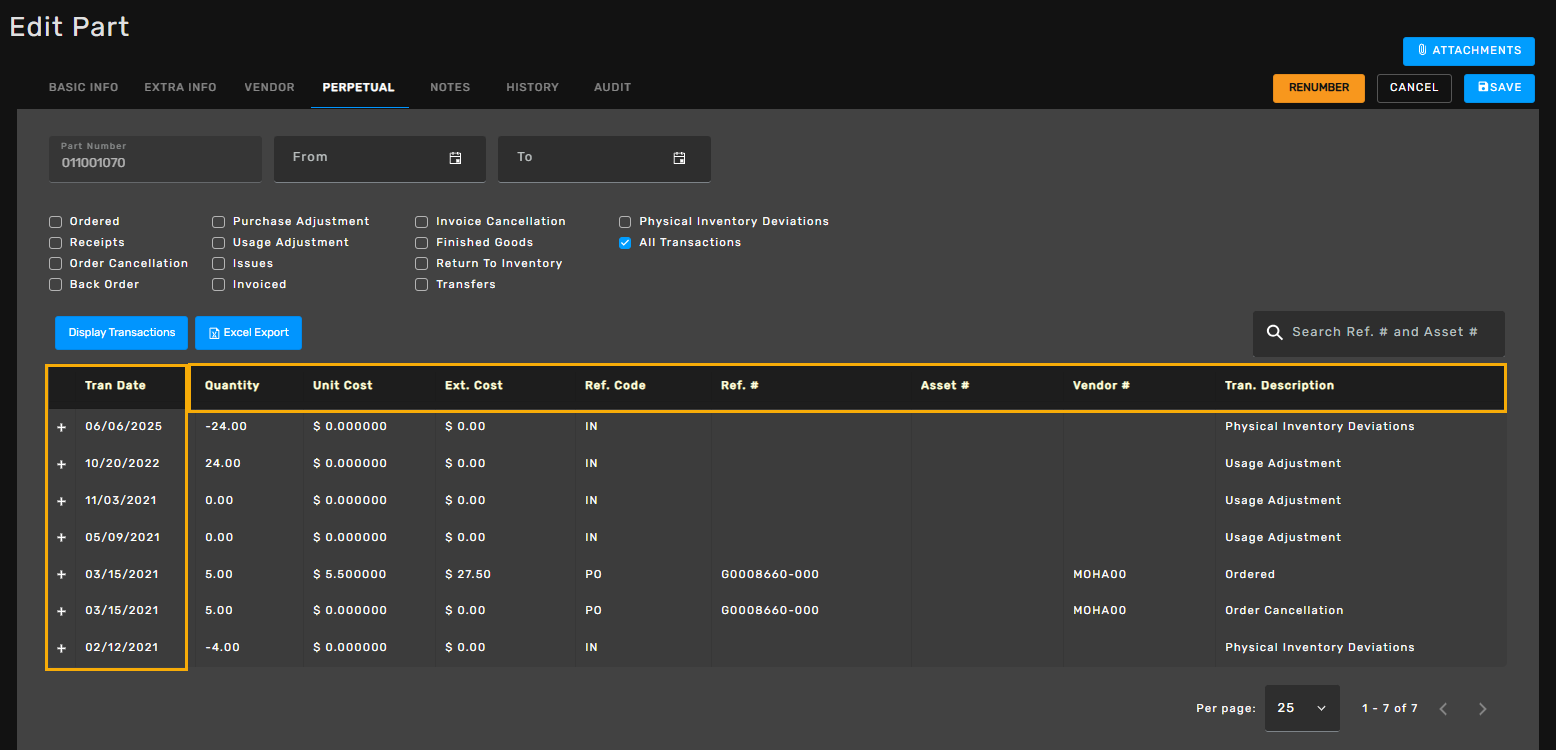Open the From date calendar icon
This screenshot has height=750, width=1556.
(455, 158)
